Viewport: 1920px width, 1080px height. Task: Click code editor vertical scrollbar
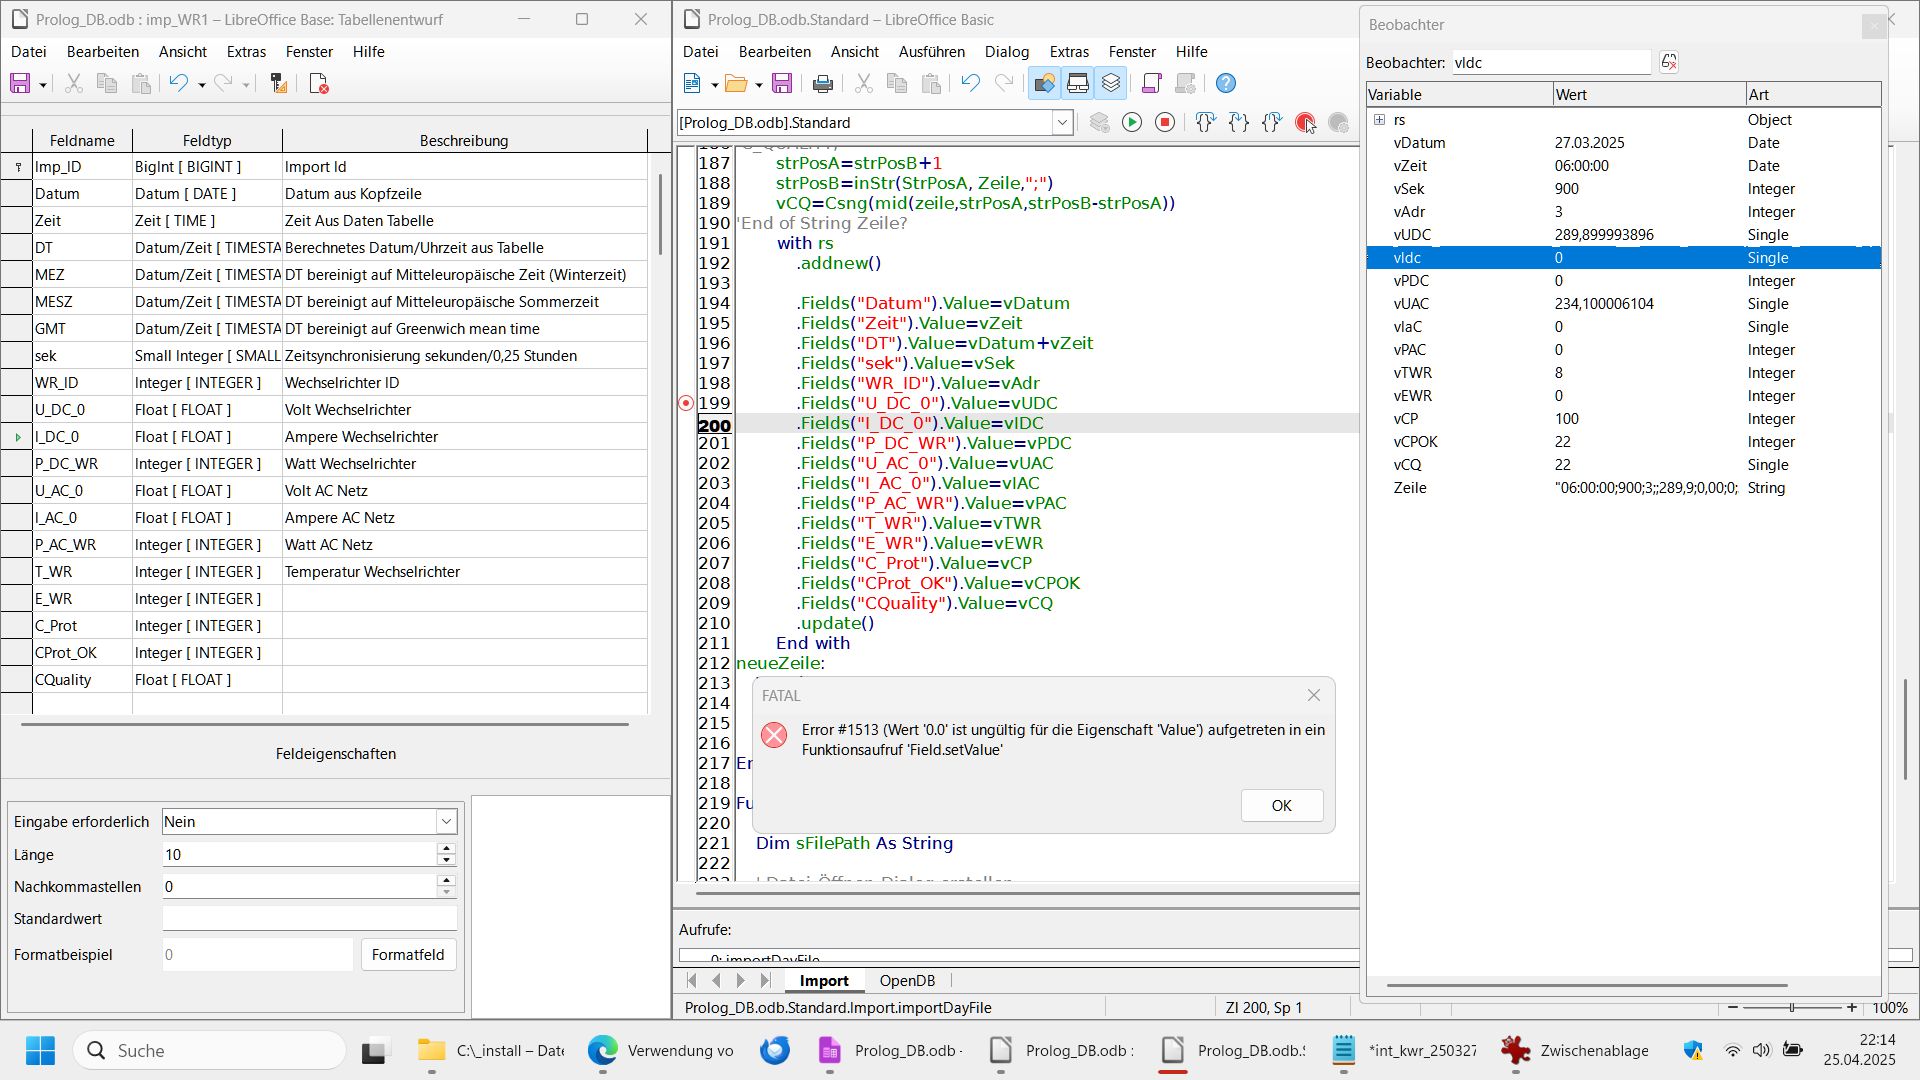[1905, 730]
